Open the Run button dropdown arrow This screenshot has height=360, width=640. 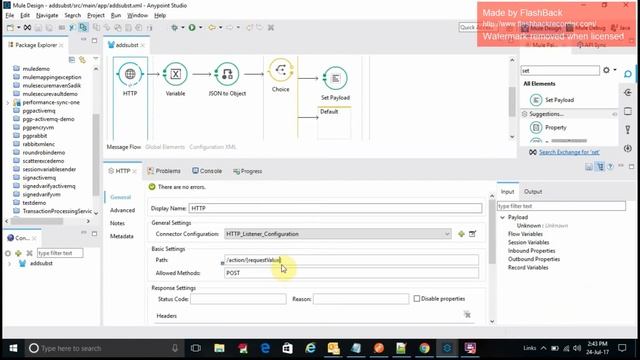click(200, 27)
